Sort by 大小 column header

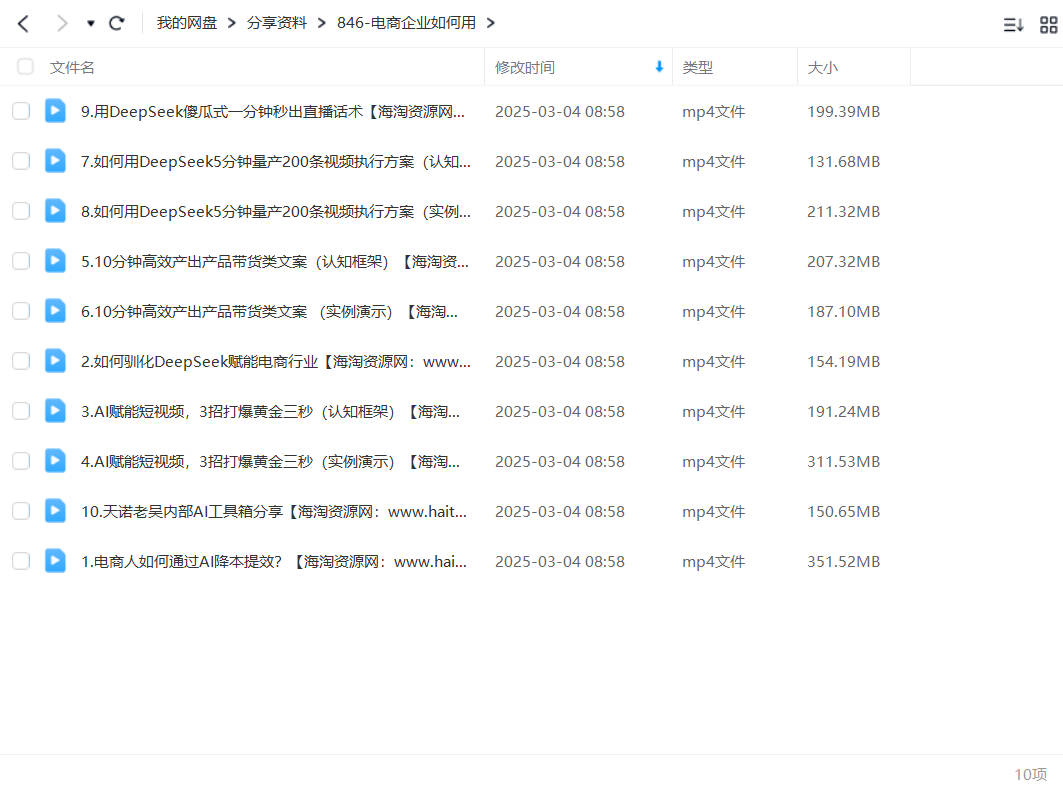coord(822,67)
